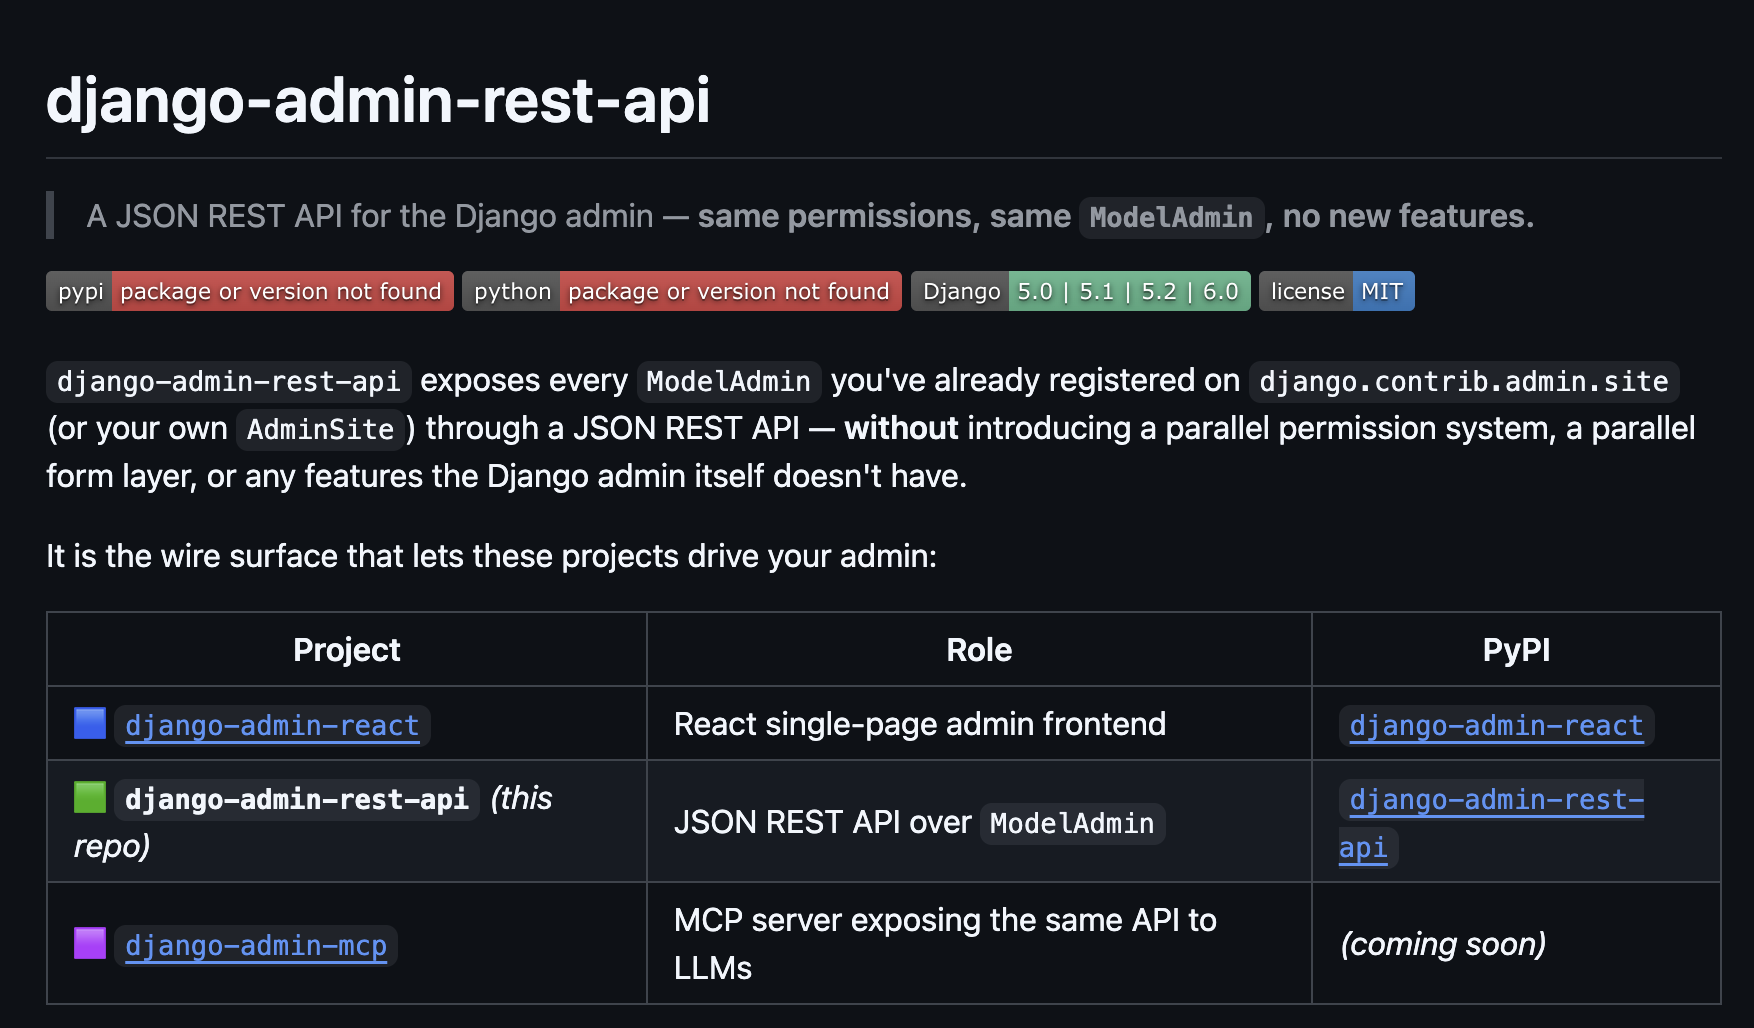Click the django.contrib.admin.site inline code
Image resolution: width=1754 pixels, height=1028 pixels.
pyautogui.click(x=1464, y=381)
